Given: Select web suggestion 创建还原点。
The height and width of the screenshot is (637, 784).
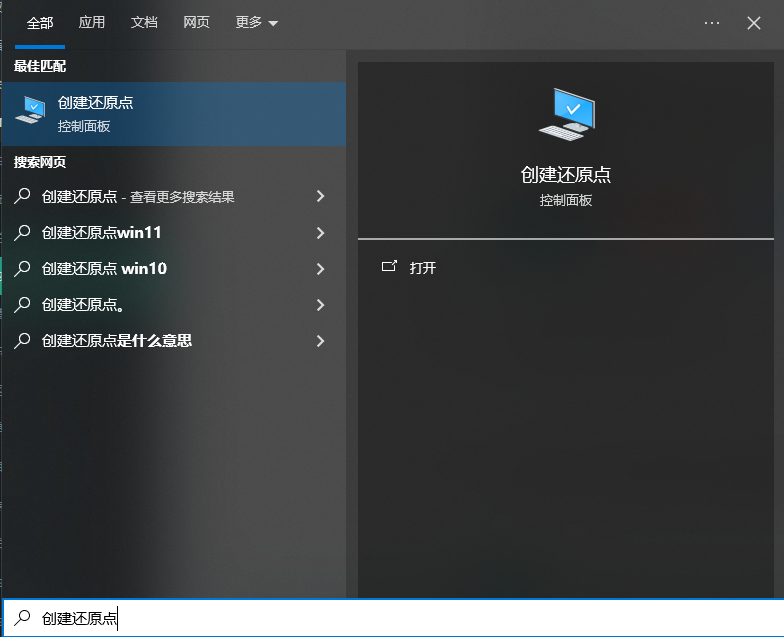Looking at the screenshot, I should (x=174, y=304).
